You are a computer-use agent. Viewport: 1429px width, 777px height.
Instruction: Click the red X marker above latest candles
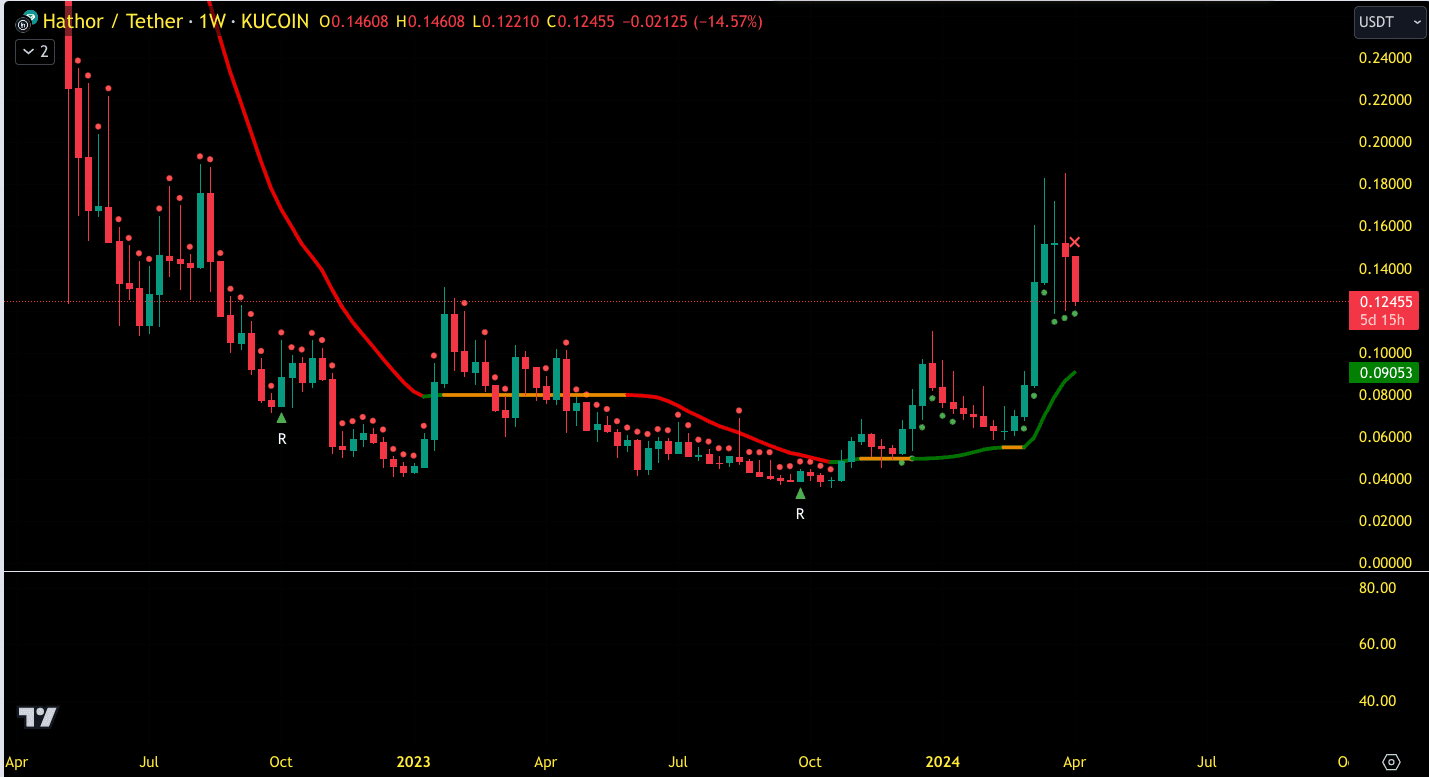coord(1075,242)
